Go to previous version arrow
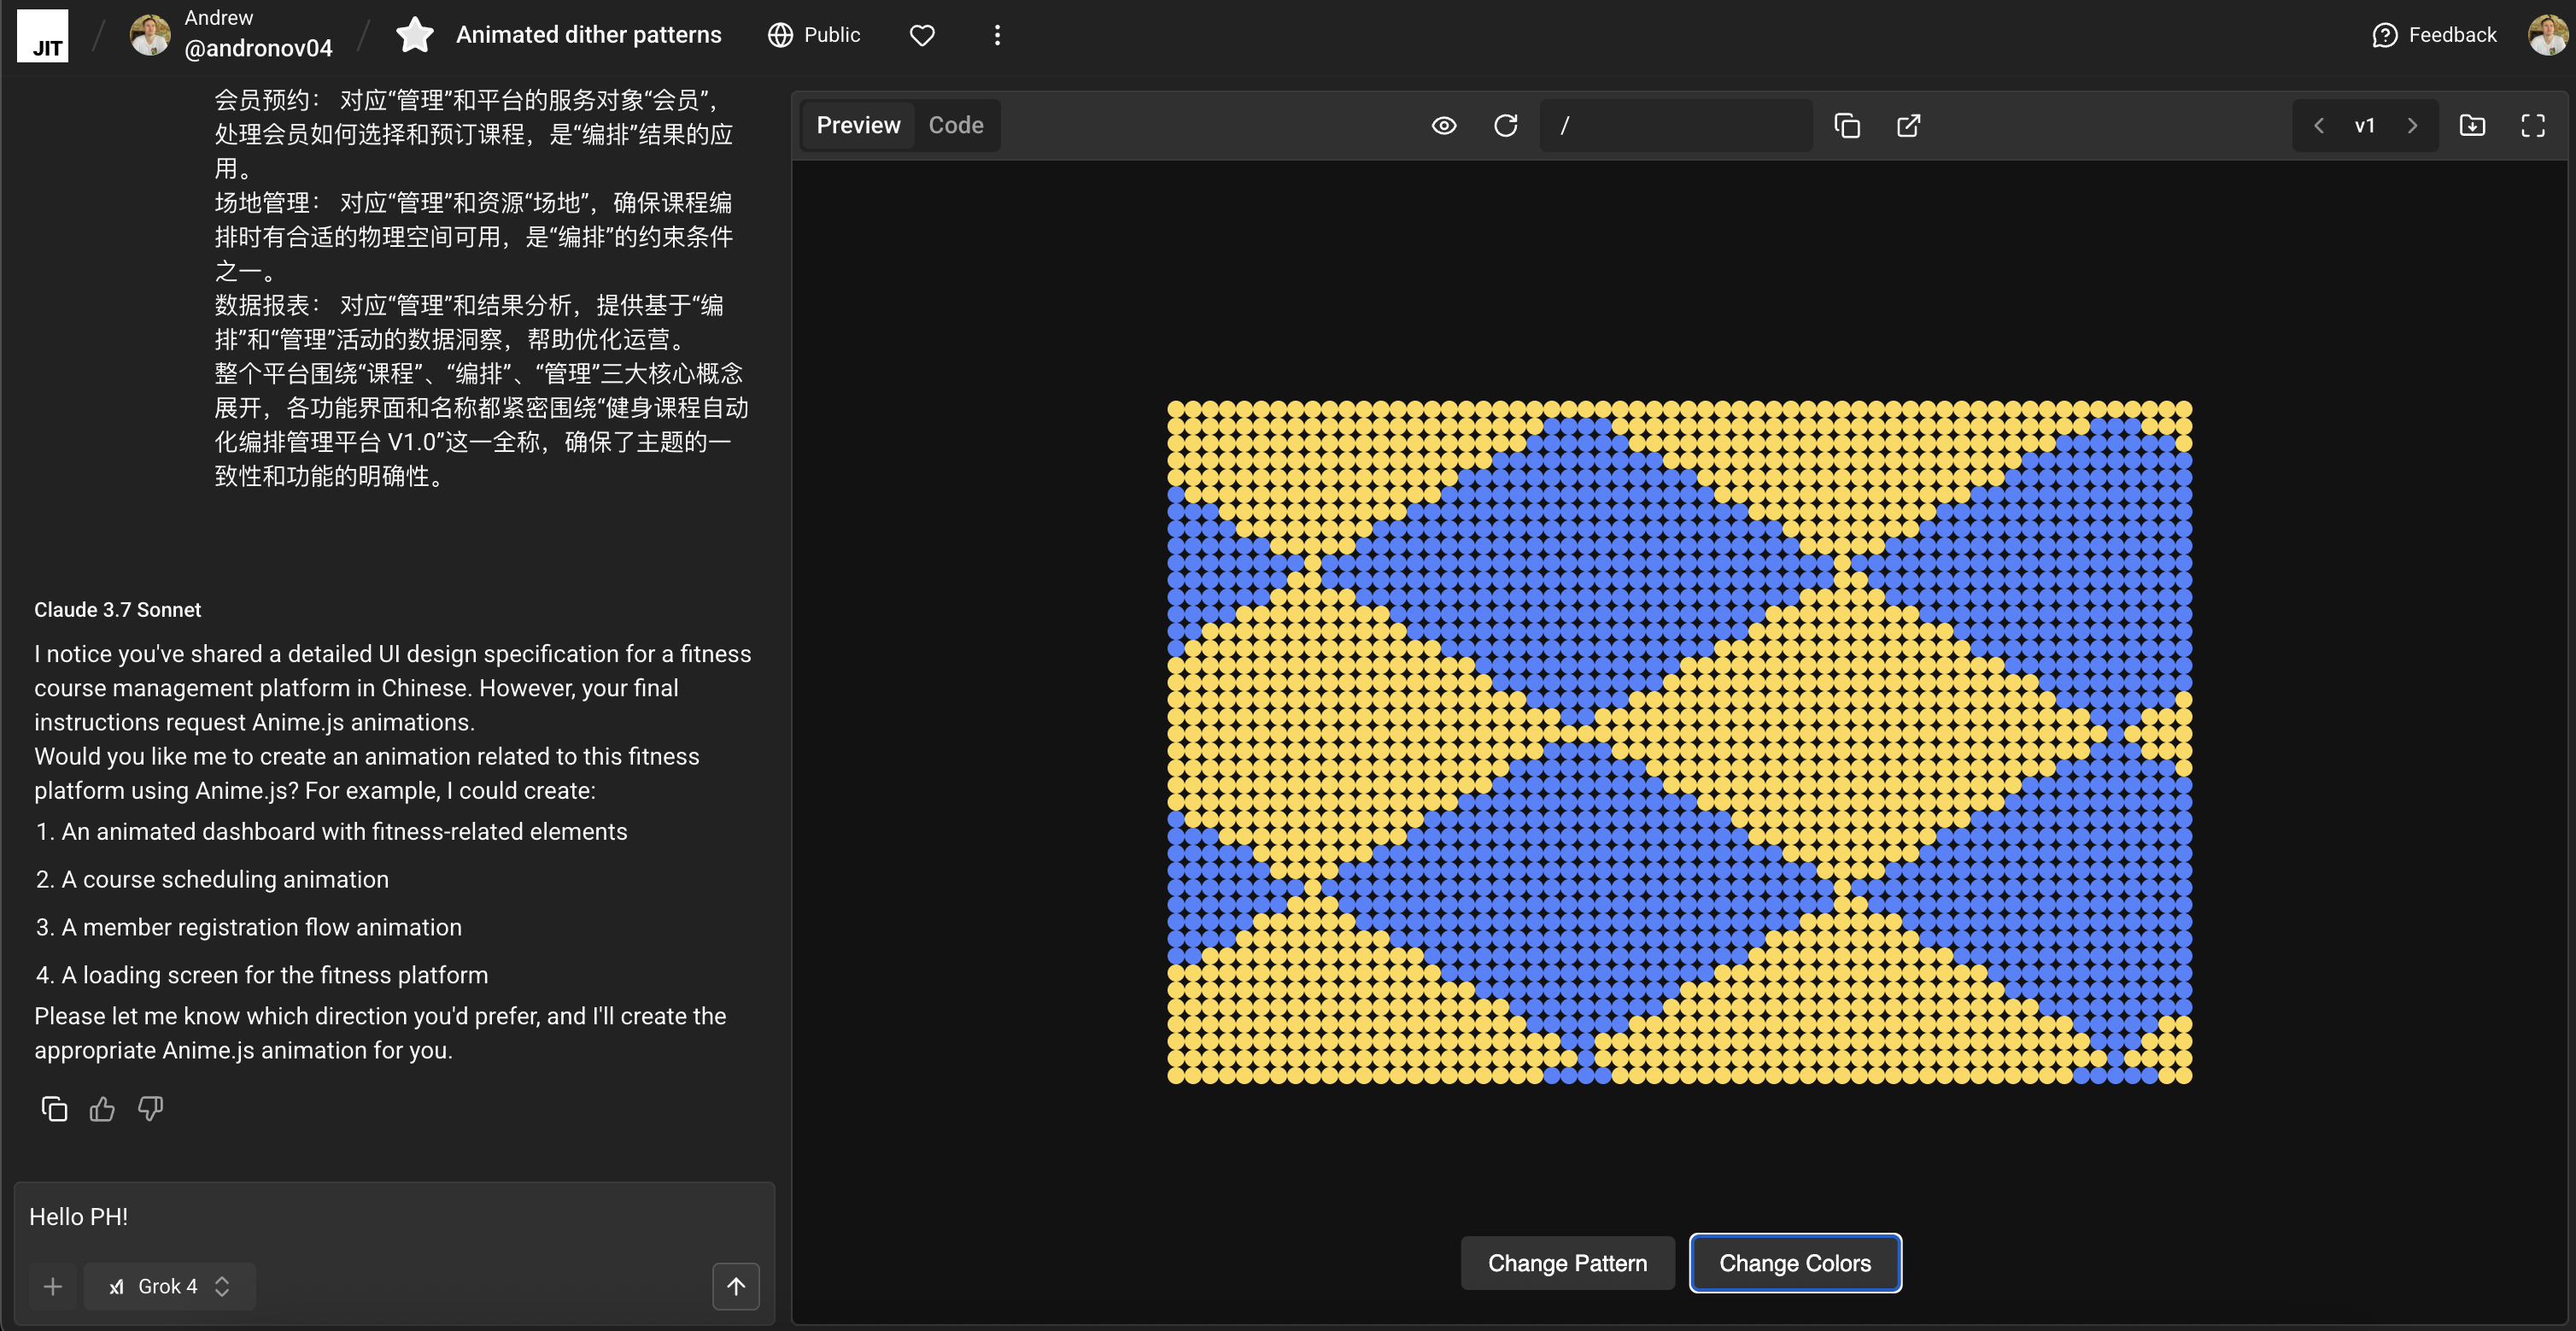2576x1331 pixels. pyautogui.click(x=2319, y=125)
